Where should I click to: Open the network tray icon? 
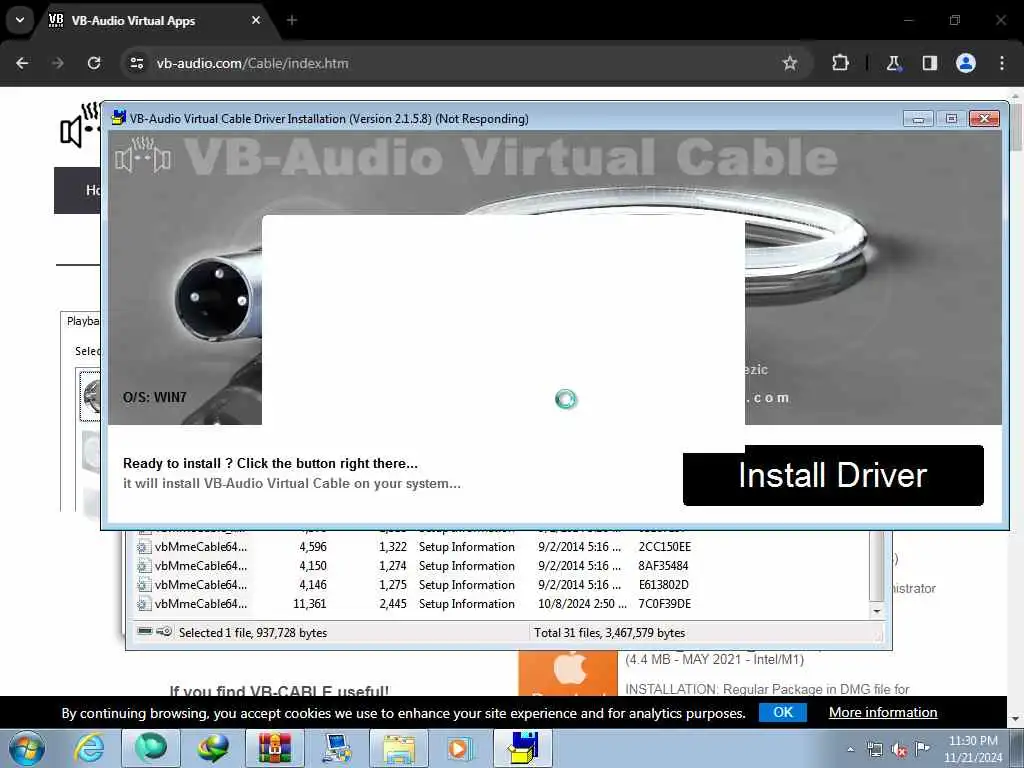coord(874,750)
